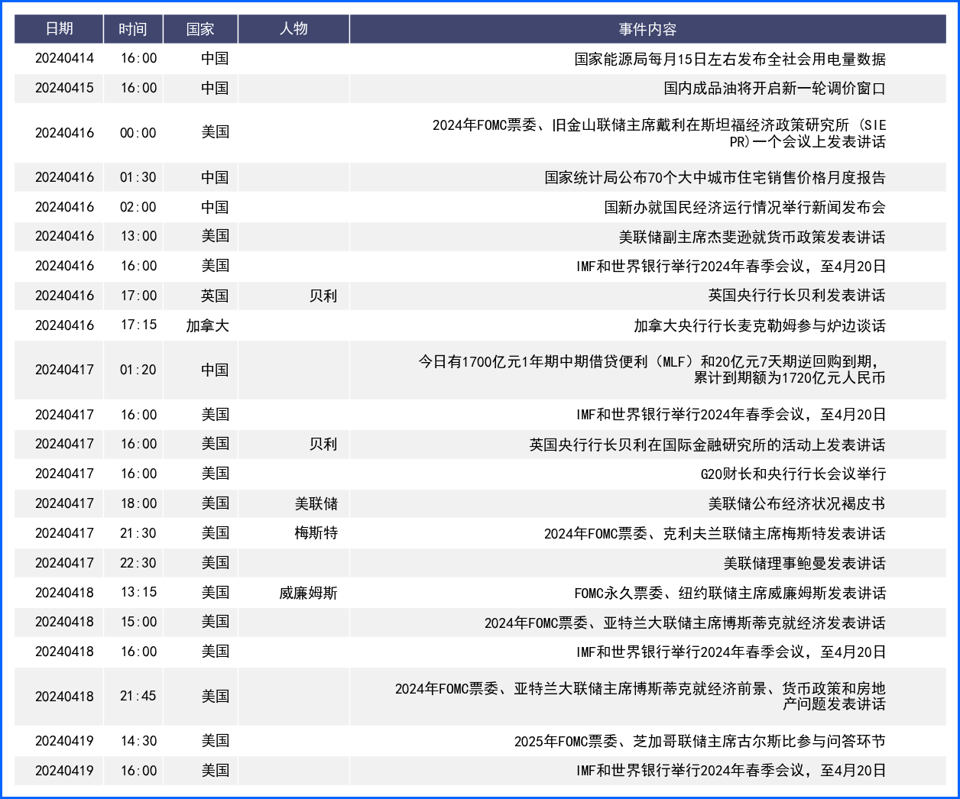
Task: Select the time cell 14:30
Action: coord(138,741)
